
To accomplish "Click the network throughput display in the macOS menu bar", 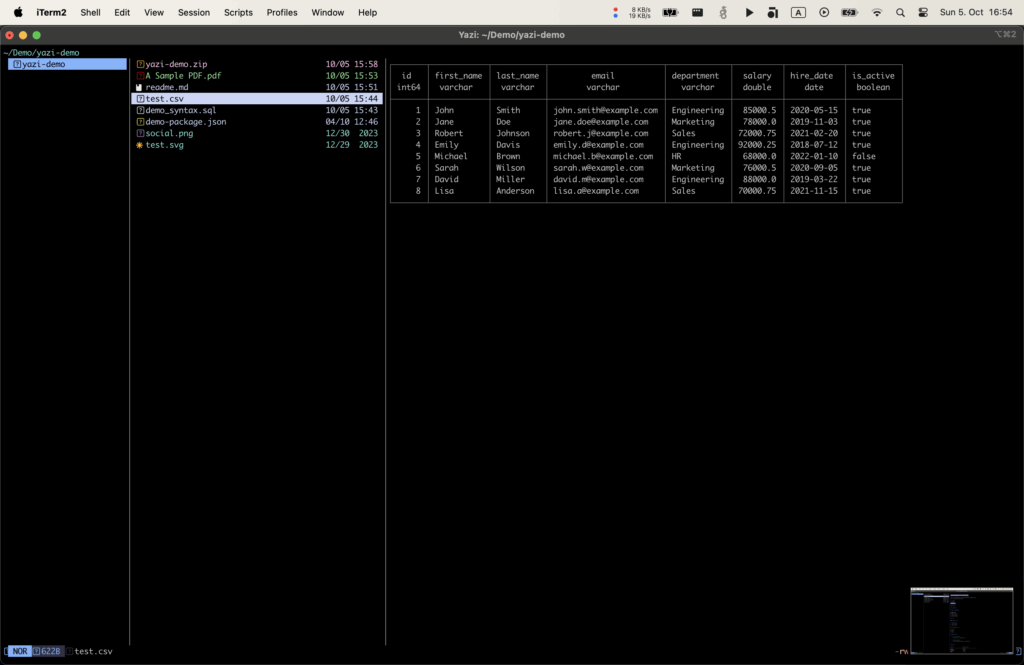I will [x=634, y=12].
